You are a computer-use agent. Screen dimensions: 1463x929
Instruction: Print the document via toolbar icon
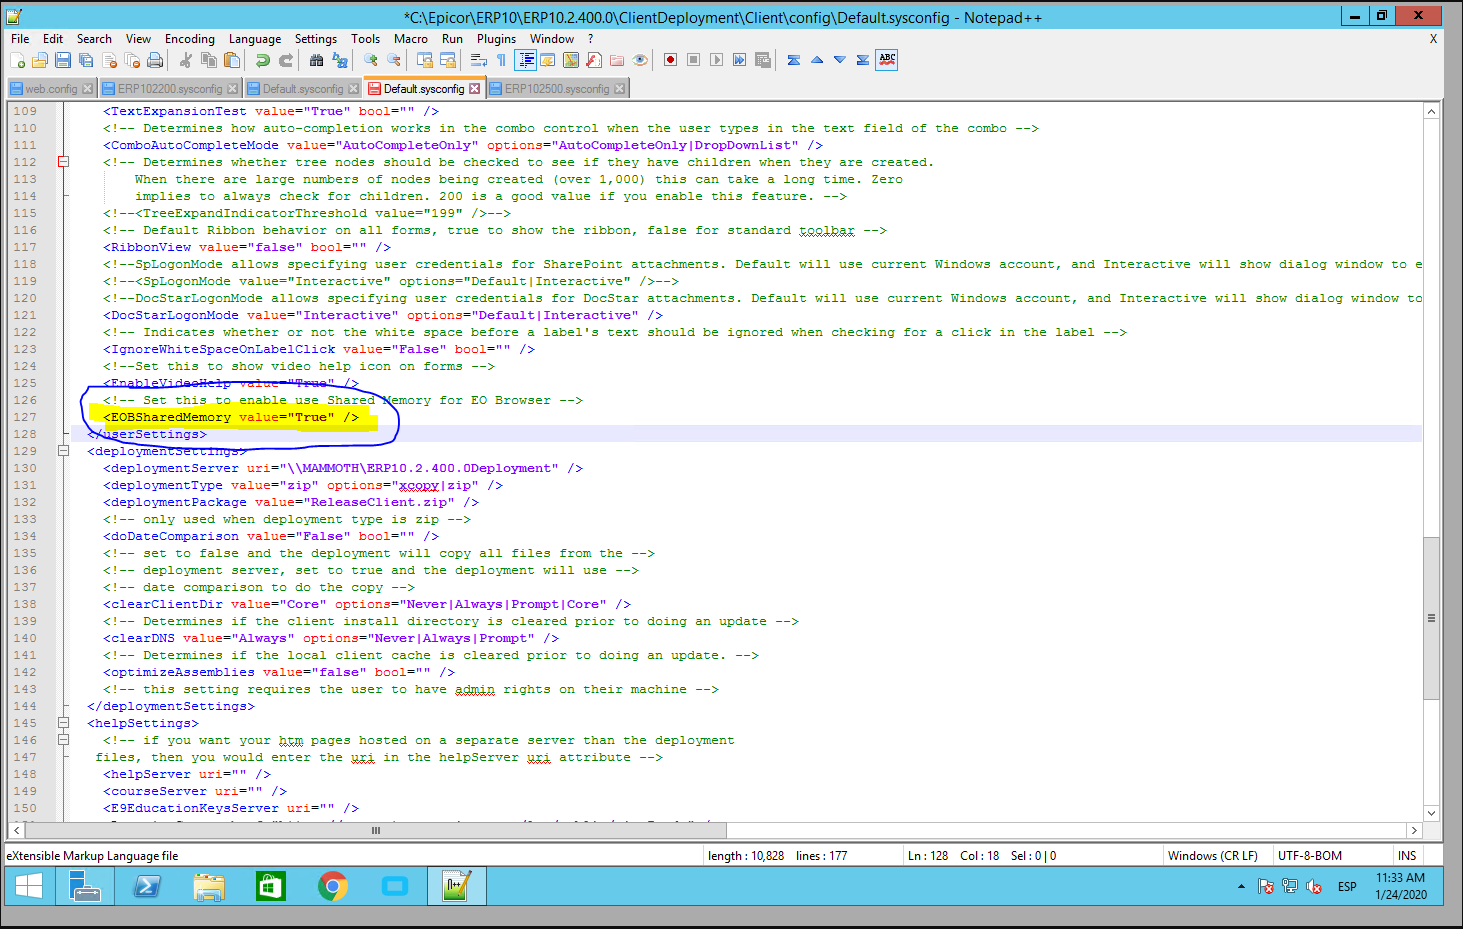[154, 60]
